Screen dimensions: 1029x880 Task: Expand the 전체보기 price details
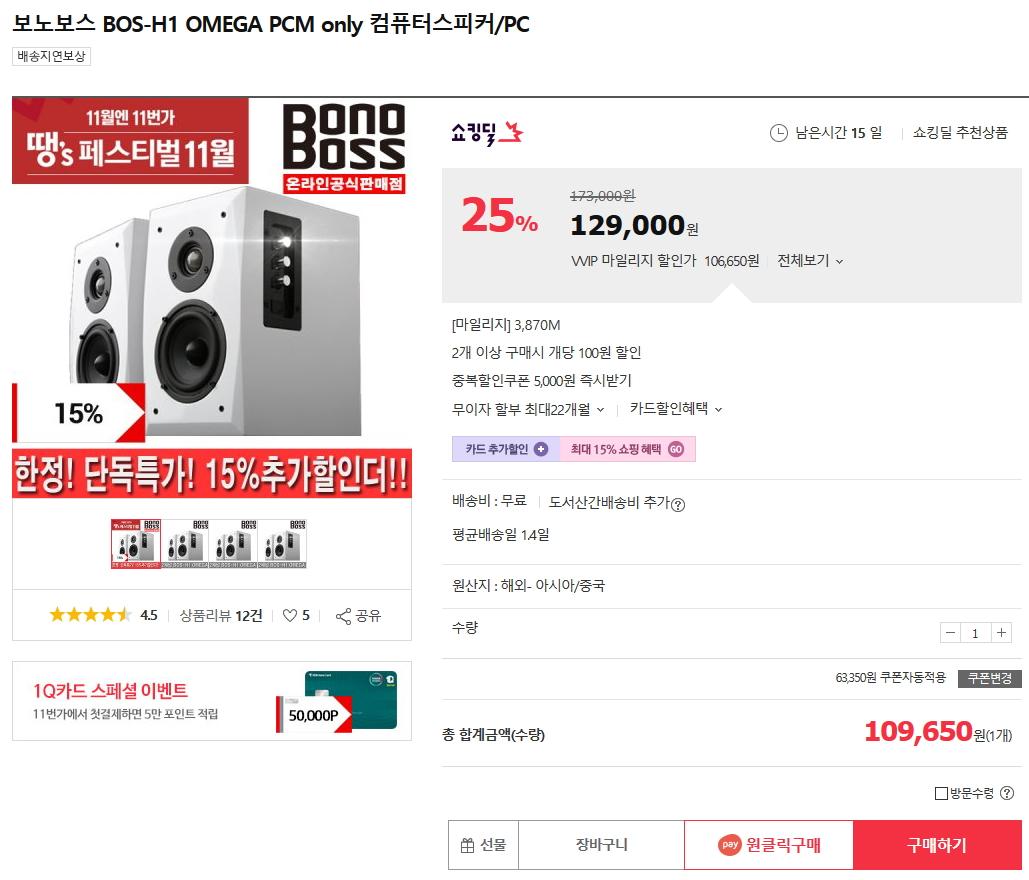click(810, 261)
